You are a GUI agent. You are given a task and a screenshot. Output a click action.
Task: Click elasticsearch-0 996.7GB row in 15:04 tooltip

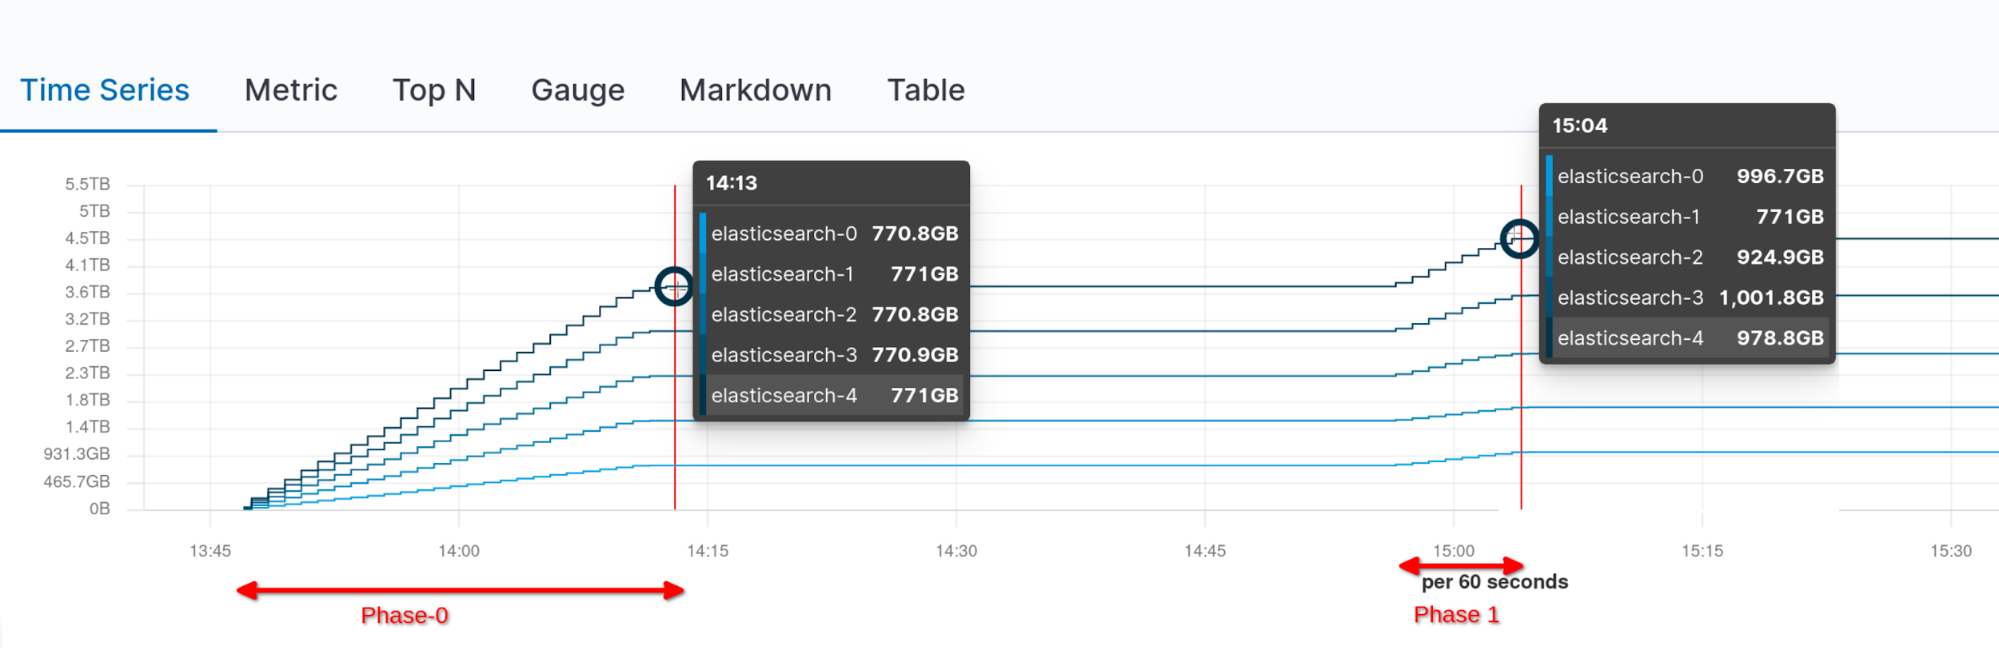(x=1687, y=176)
